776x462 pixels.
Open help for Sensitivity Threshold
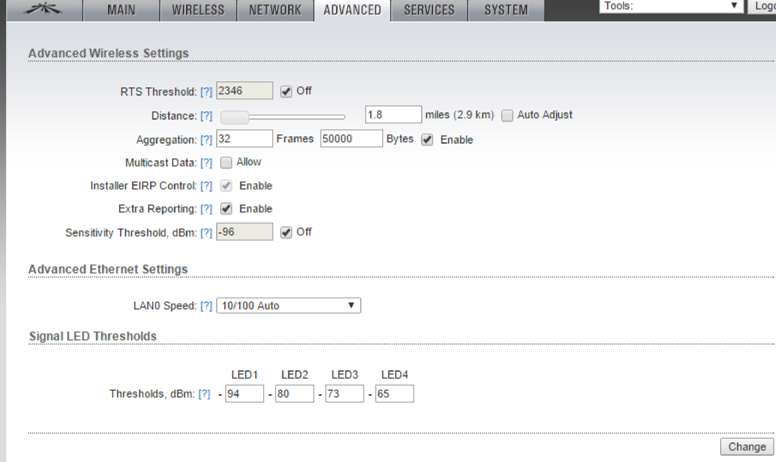click(206, 233)
